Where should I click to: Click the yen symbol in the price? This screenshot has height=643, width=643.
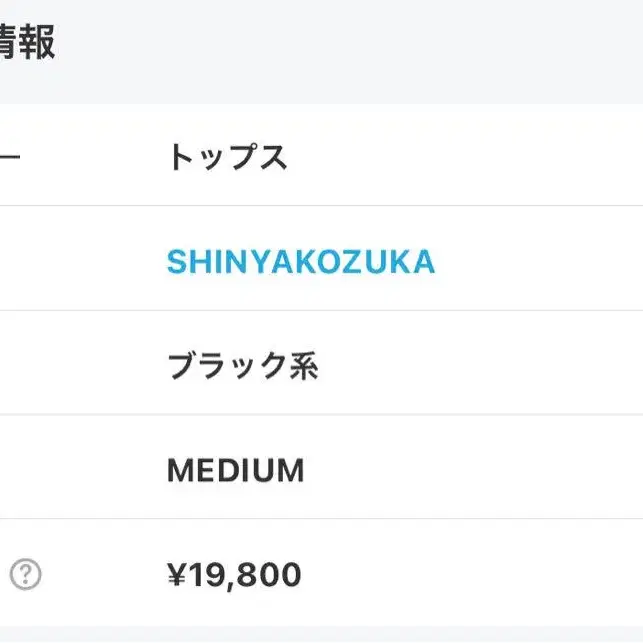(x=178, y=574)
